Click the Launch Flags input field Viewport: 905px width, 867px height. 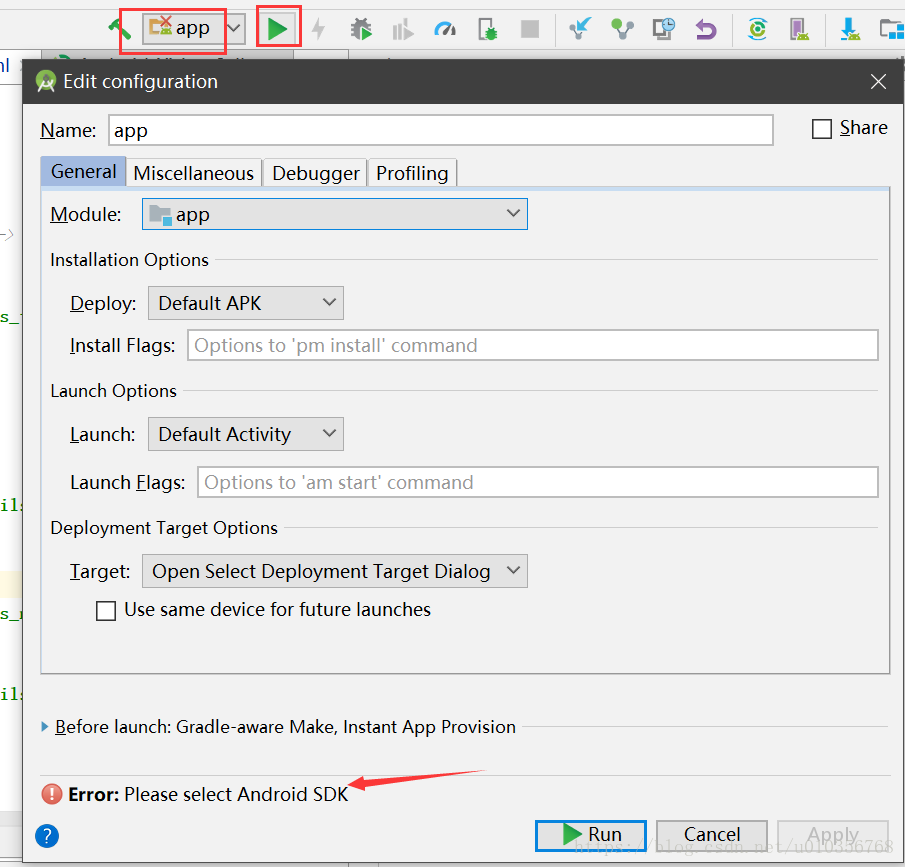[538, 482]
